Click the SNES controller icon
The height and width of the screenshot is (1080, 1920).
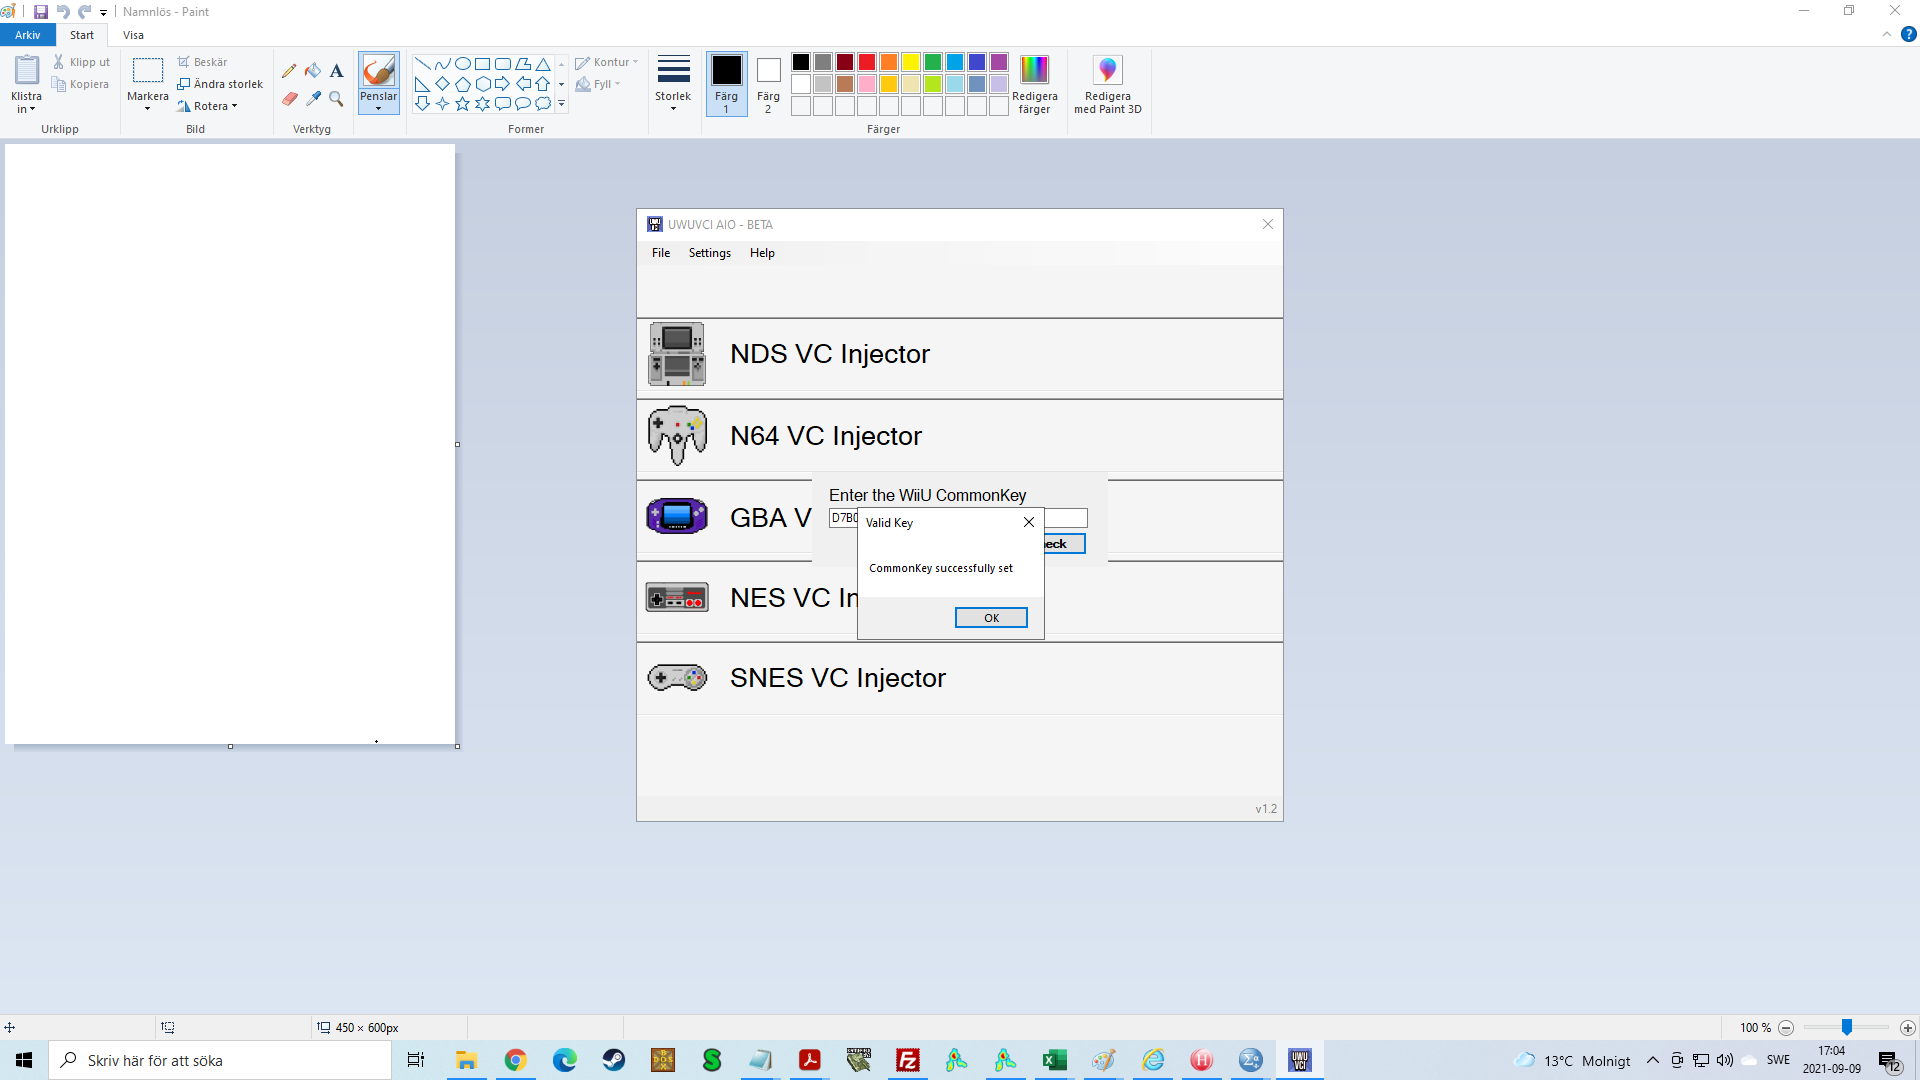(677, 678)
